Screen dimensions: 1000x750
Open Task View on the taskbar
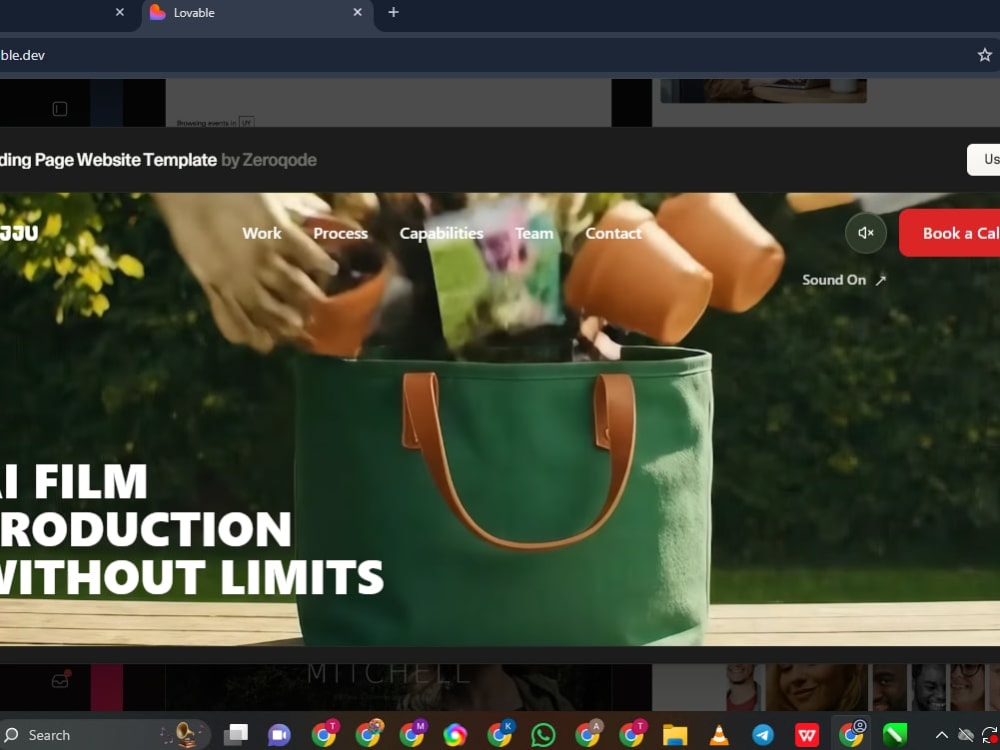[x=235, y=735]
